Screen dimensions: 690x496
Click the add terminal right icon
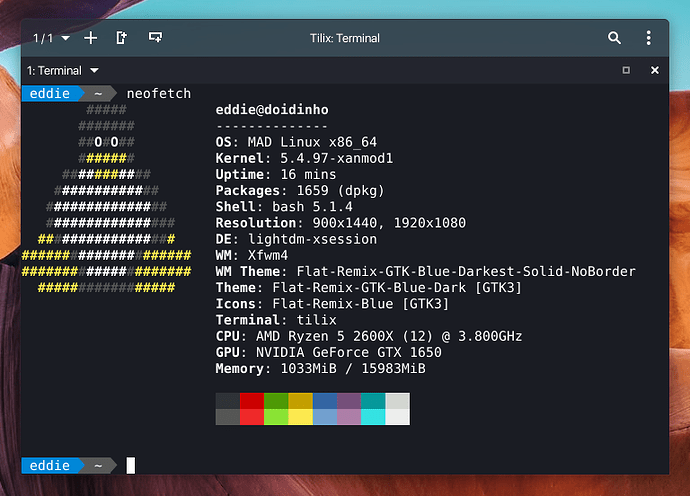(122, 38)
